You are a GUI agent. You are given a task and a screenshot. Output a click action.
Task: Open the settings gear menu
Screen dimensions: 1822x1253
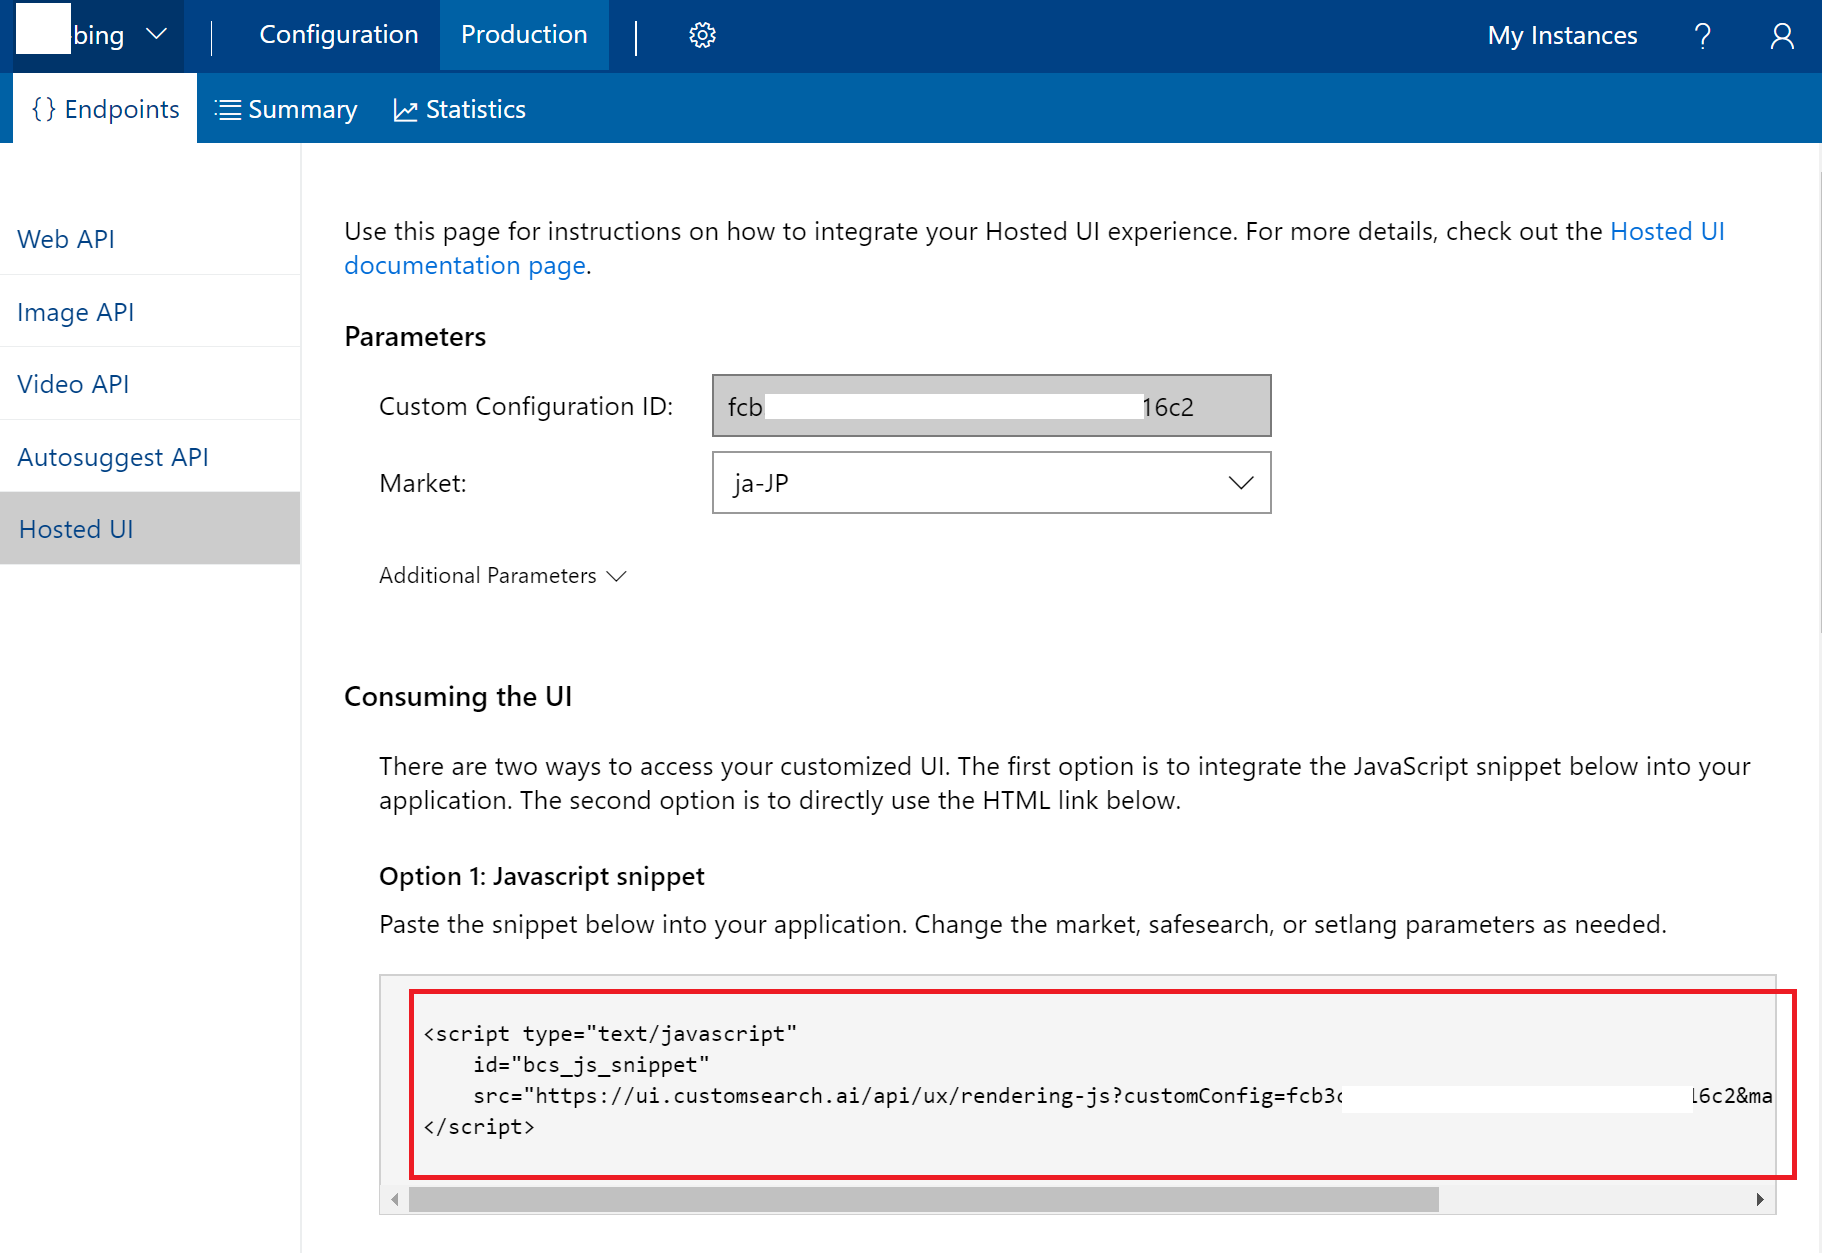coord(703,34)
